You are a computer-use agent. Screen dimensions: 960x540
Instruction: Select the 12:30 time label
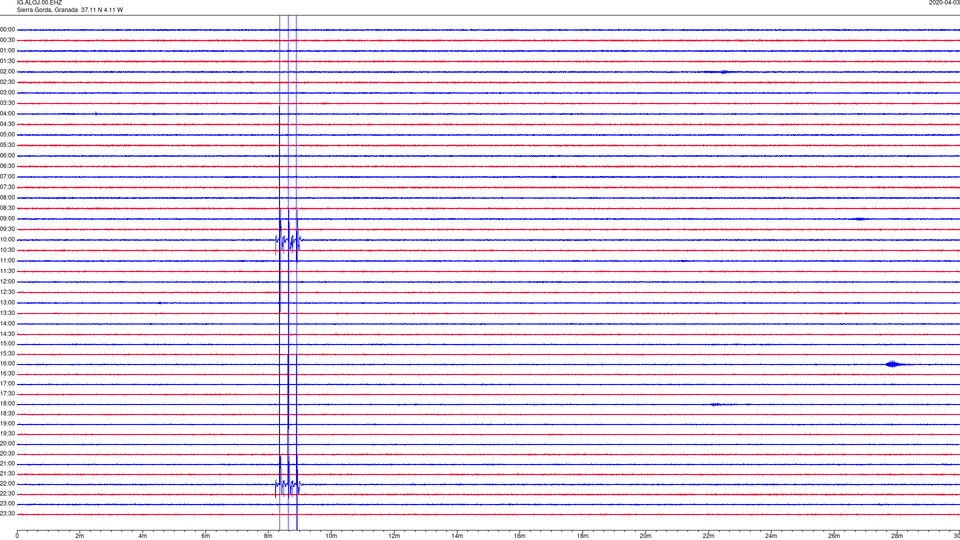tap(7, 292)
